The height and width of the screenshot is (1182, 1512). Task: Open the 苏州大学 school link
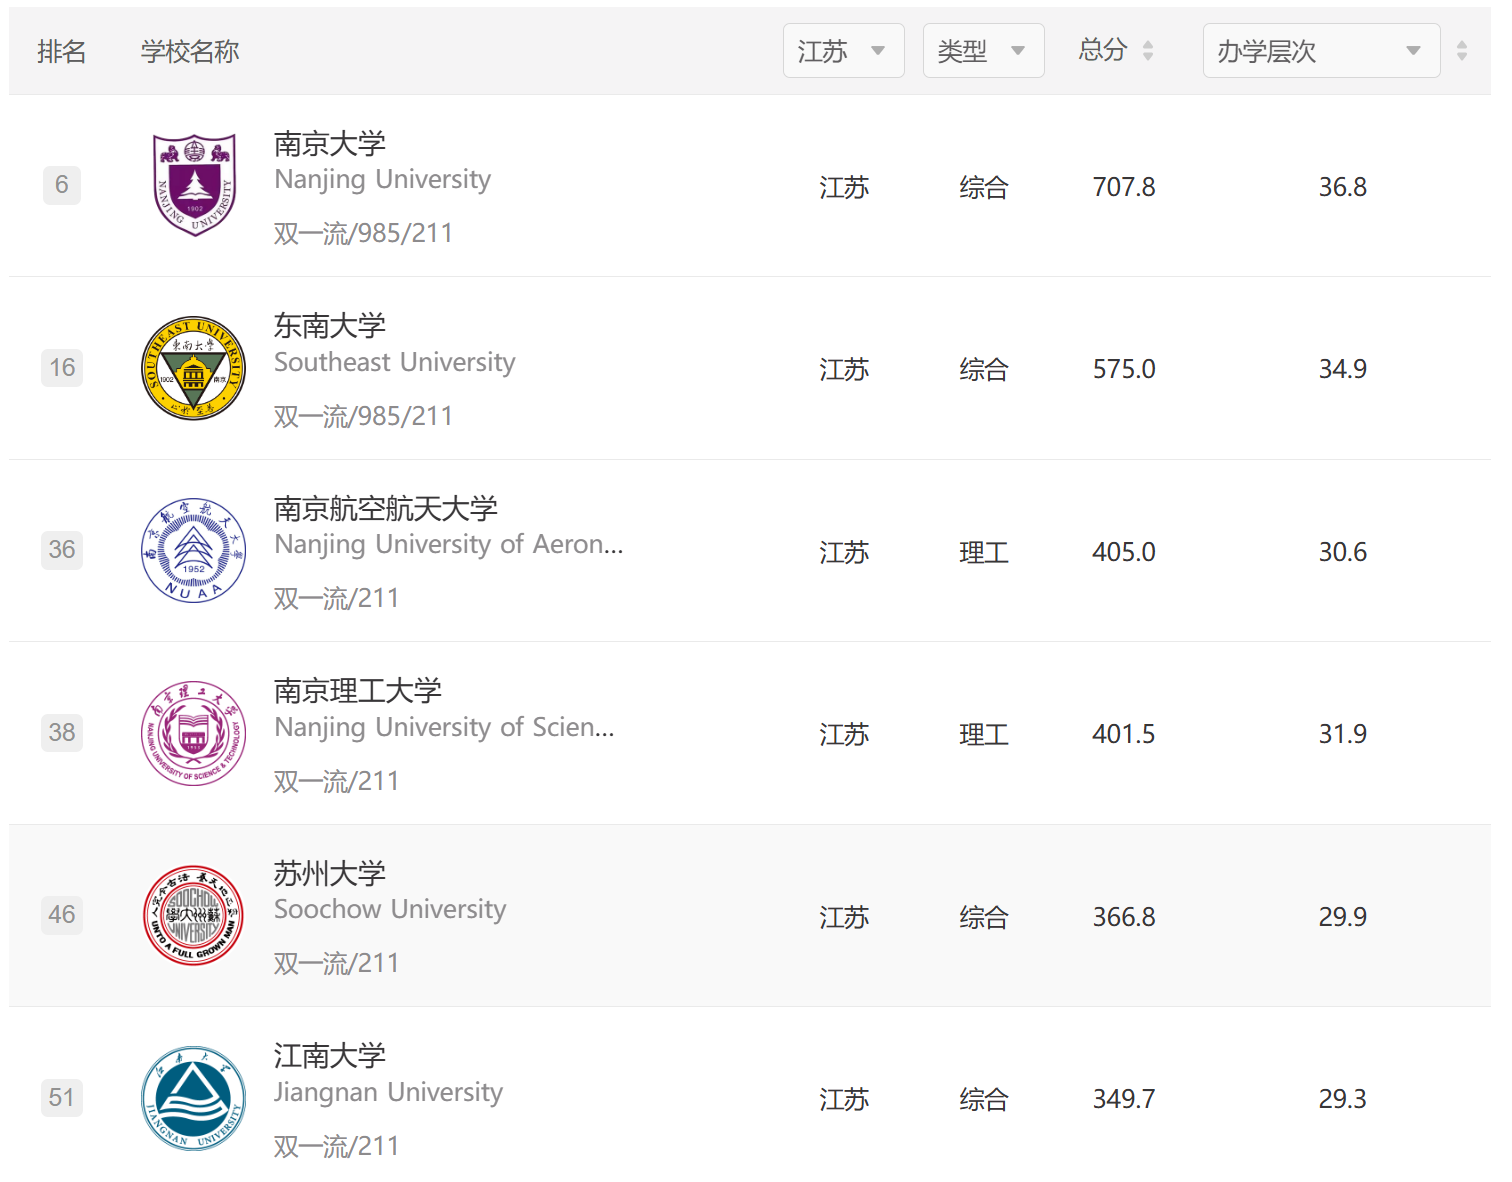[x=330, y=874]
